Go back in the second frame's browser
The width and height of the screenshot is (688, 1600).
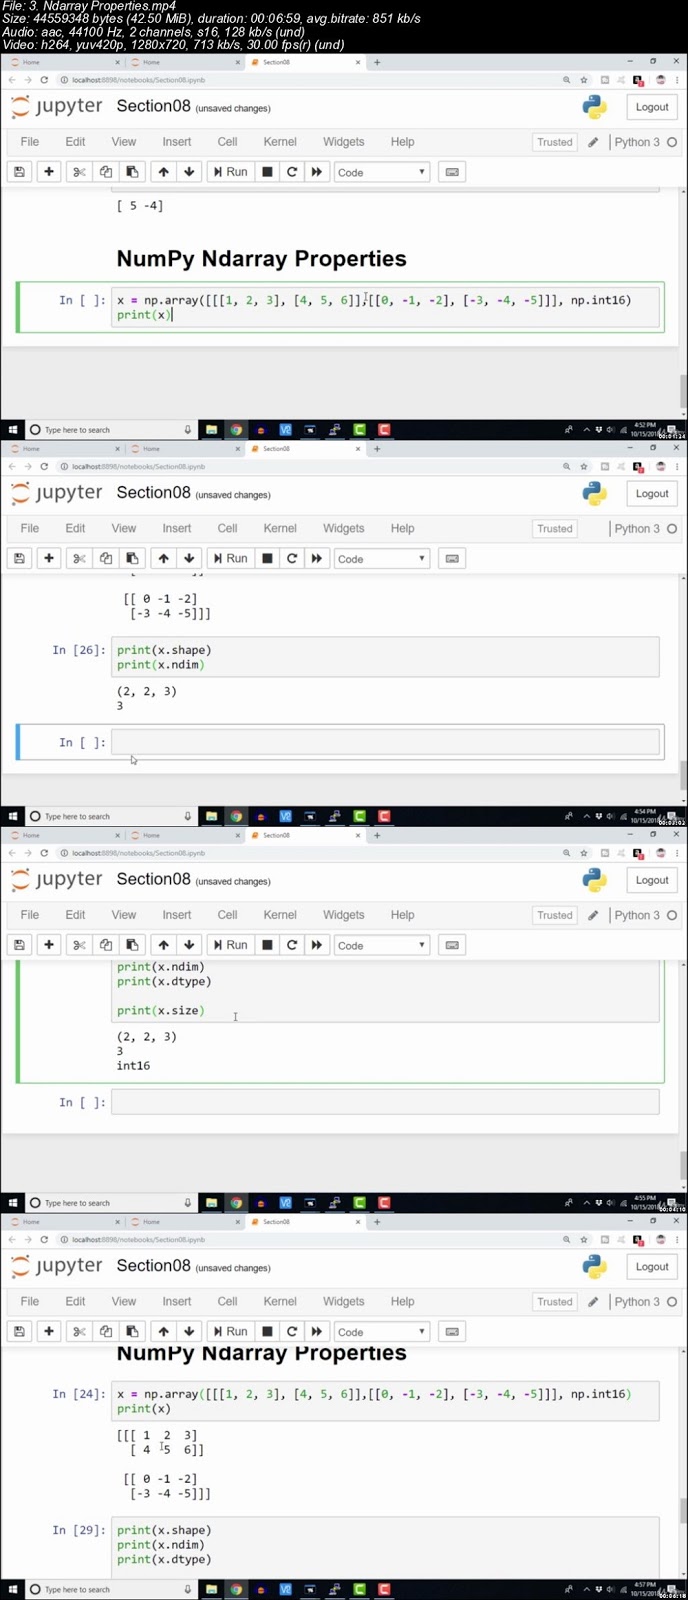(12, 466)
